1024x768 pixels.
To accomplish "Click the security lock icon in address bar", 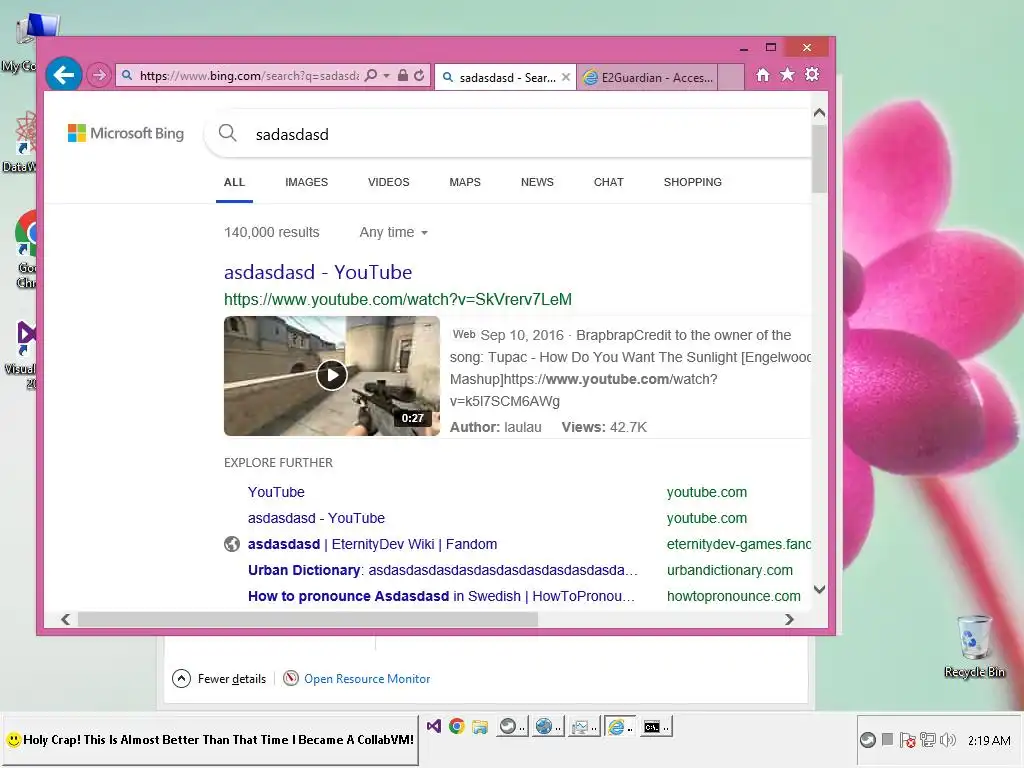I will (x=403, y=75).
